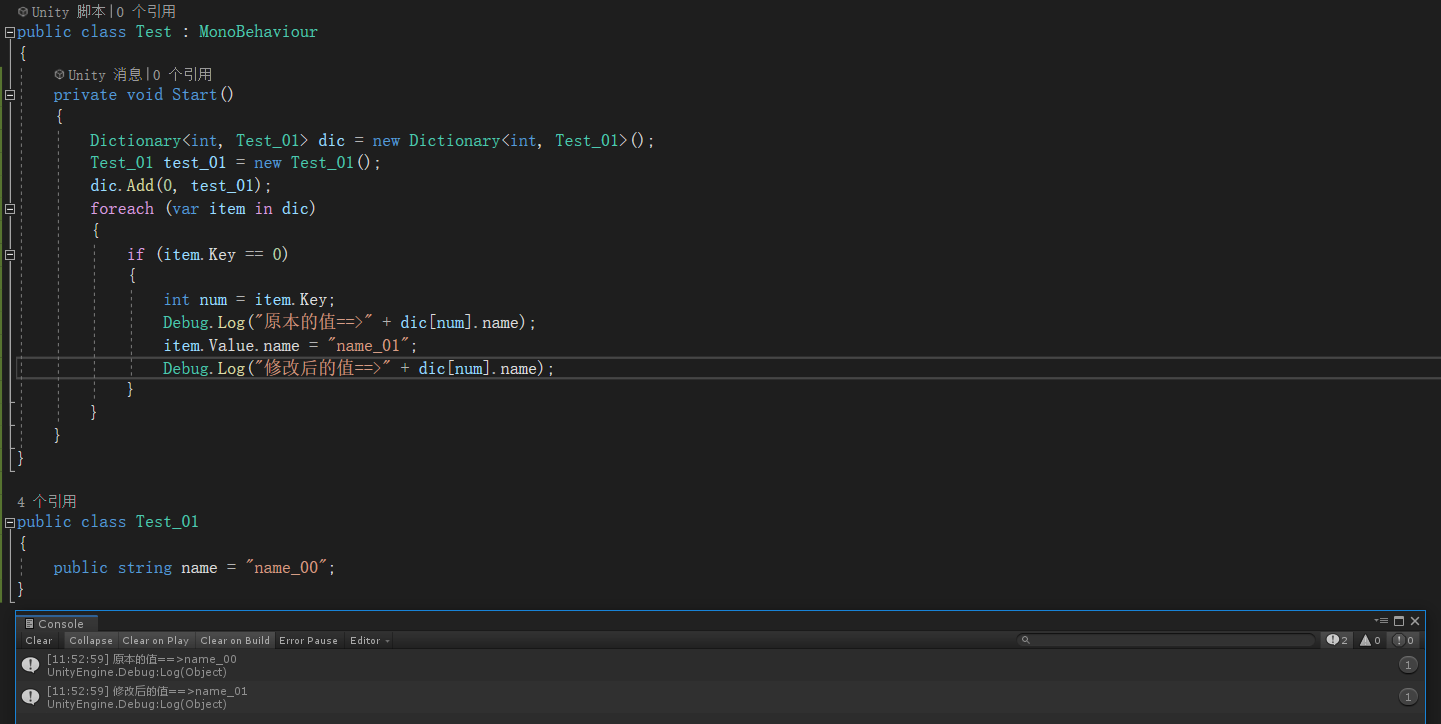
Task: Collapse the Start method block
Action: [x=10, y=95]
